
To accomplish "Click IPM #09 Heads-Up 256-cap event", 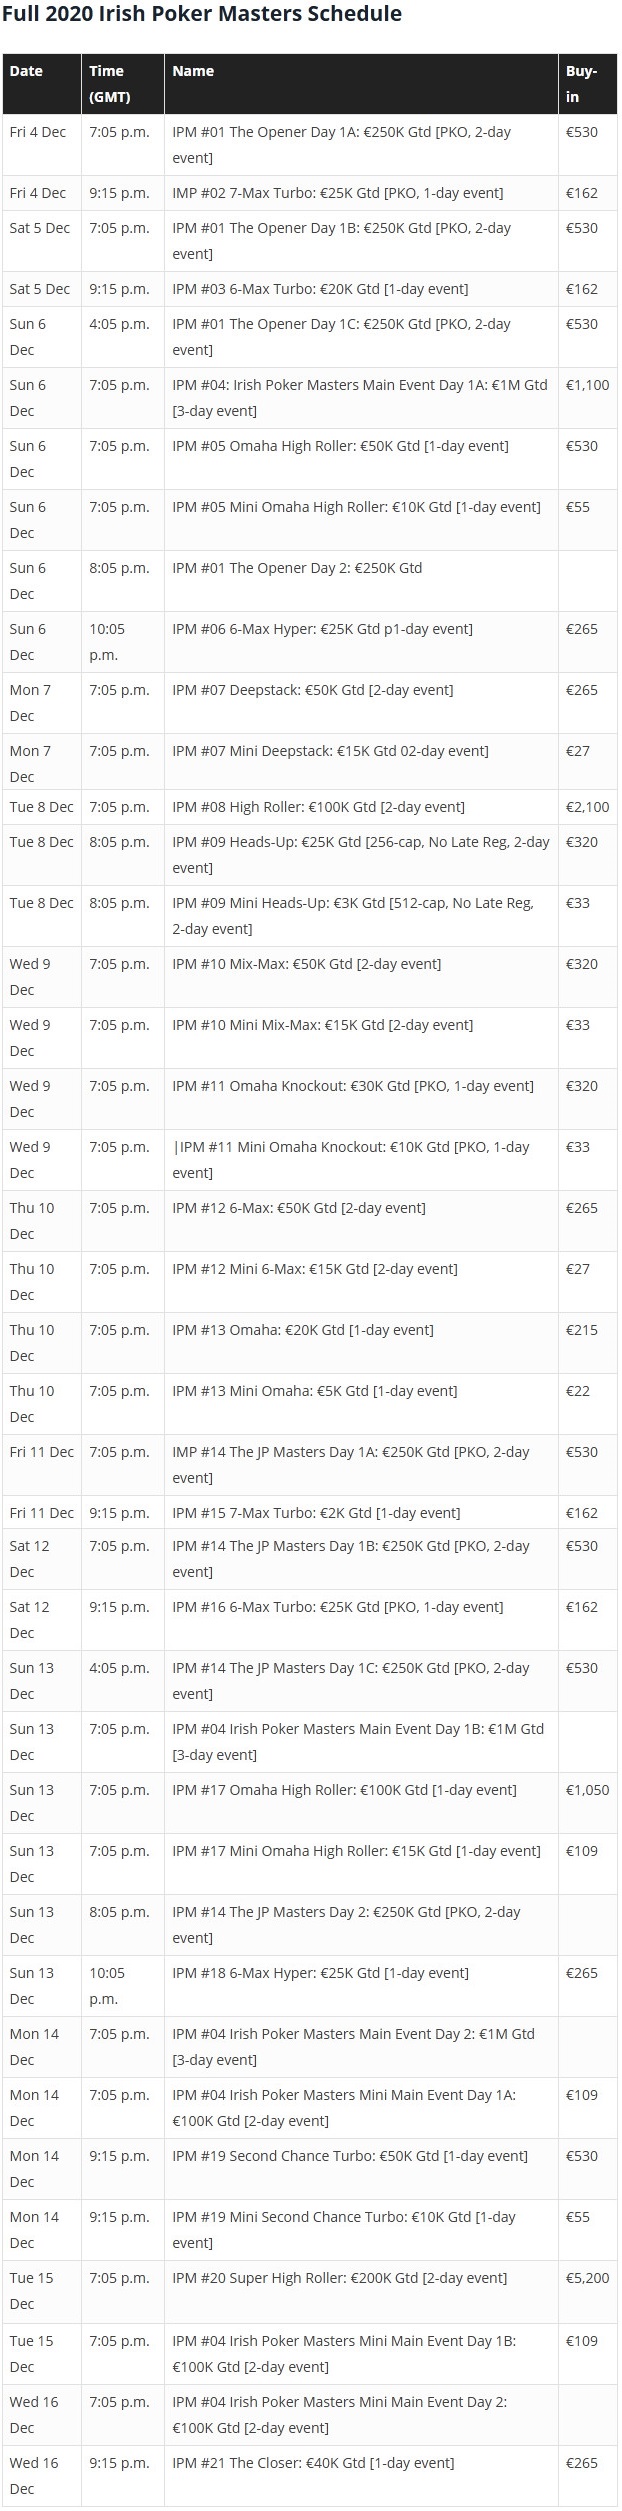I will tap(361, 855).
